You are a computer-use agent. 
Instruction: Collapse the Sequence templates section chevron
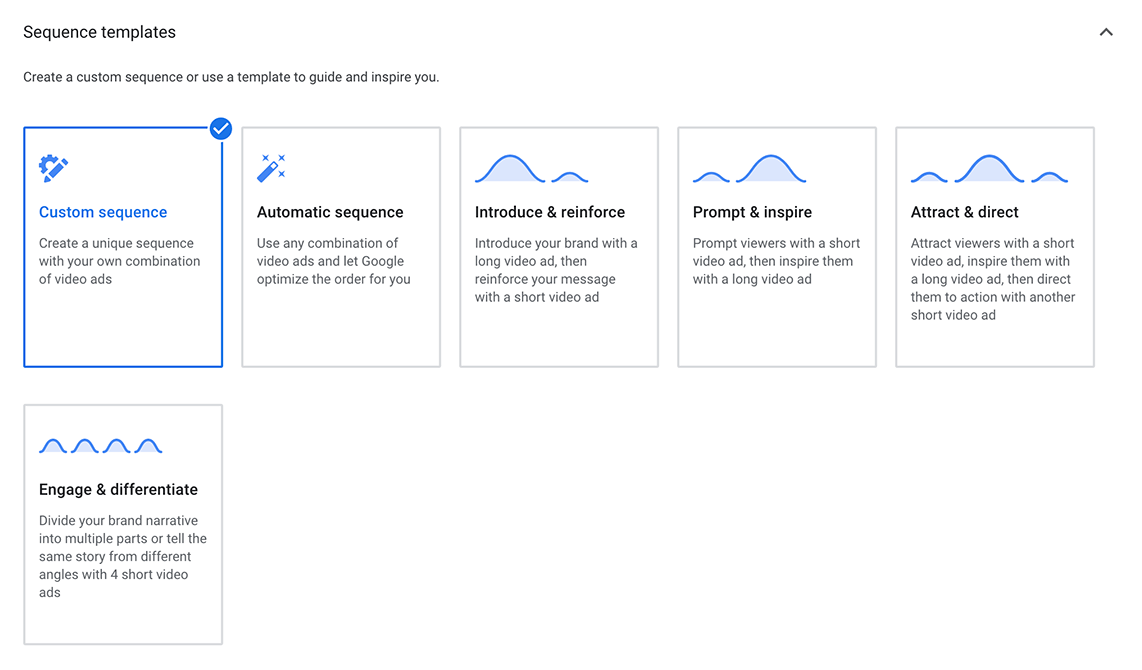point(1106,32)
